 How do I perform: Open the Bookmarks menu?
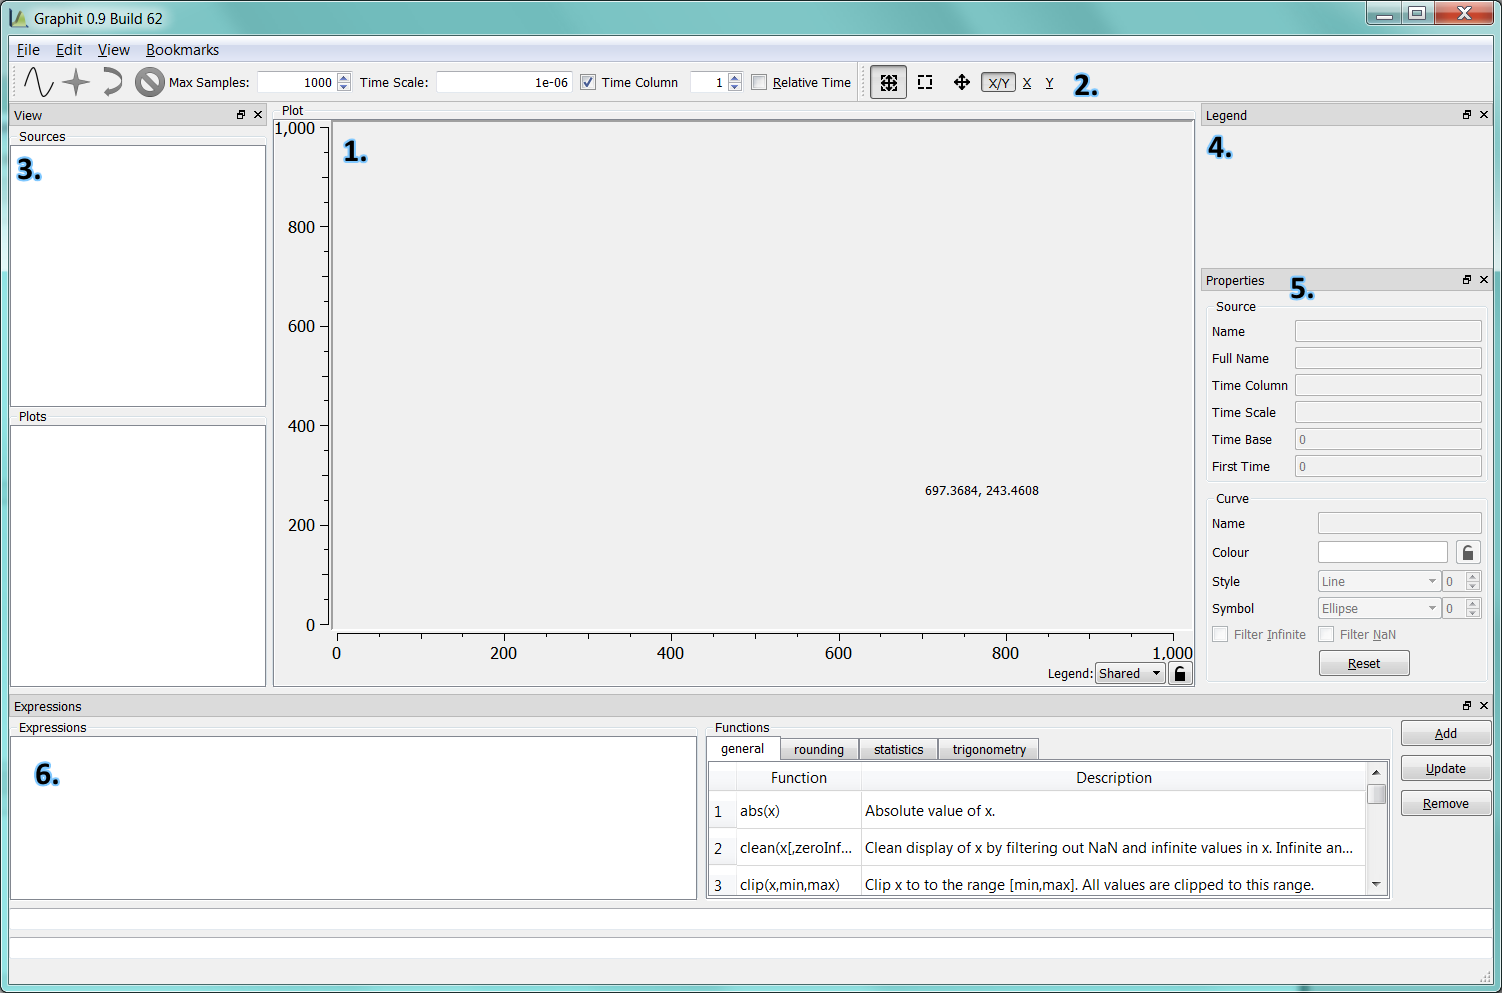point(182,50)
